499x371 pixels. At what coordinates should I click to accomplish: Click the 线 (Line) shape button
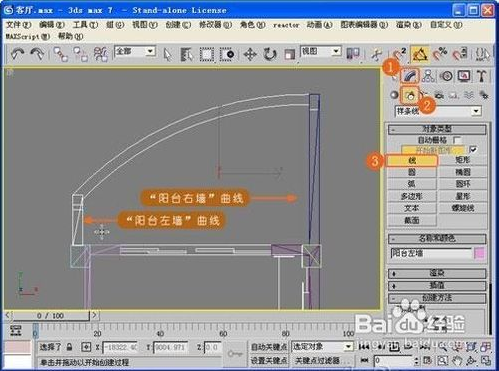tap(412, 161)
